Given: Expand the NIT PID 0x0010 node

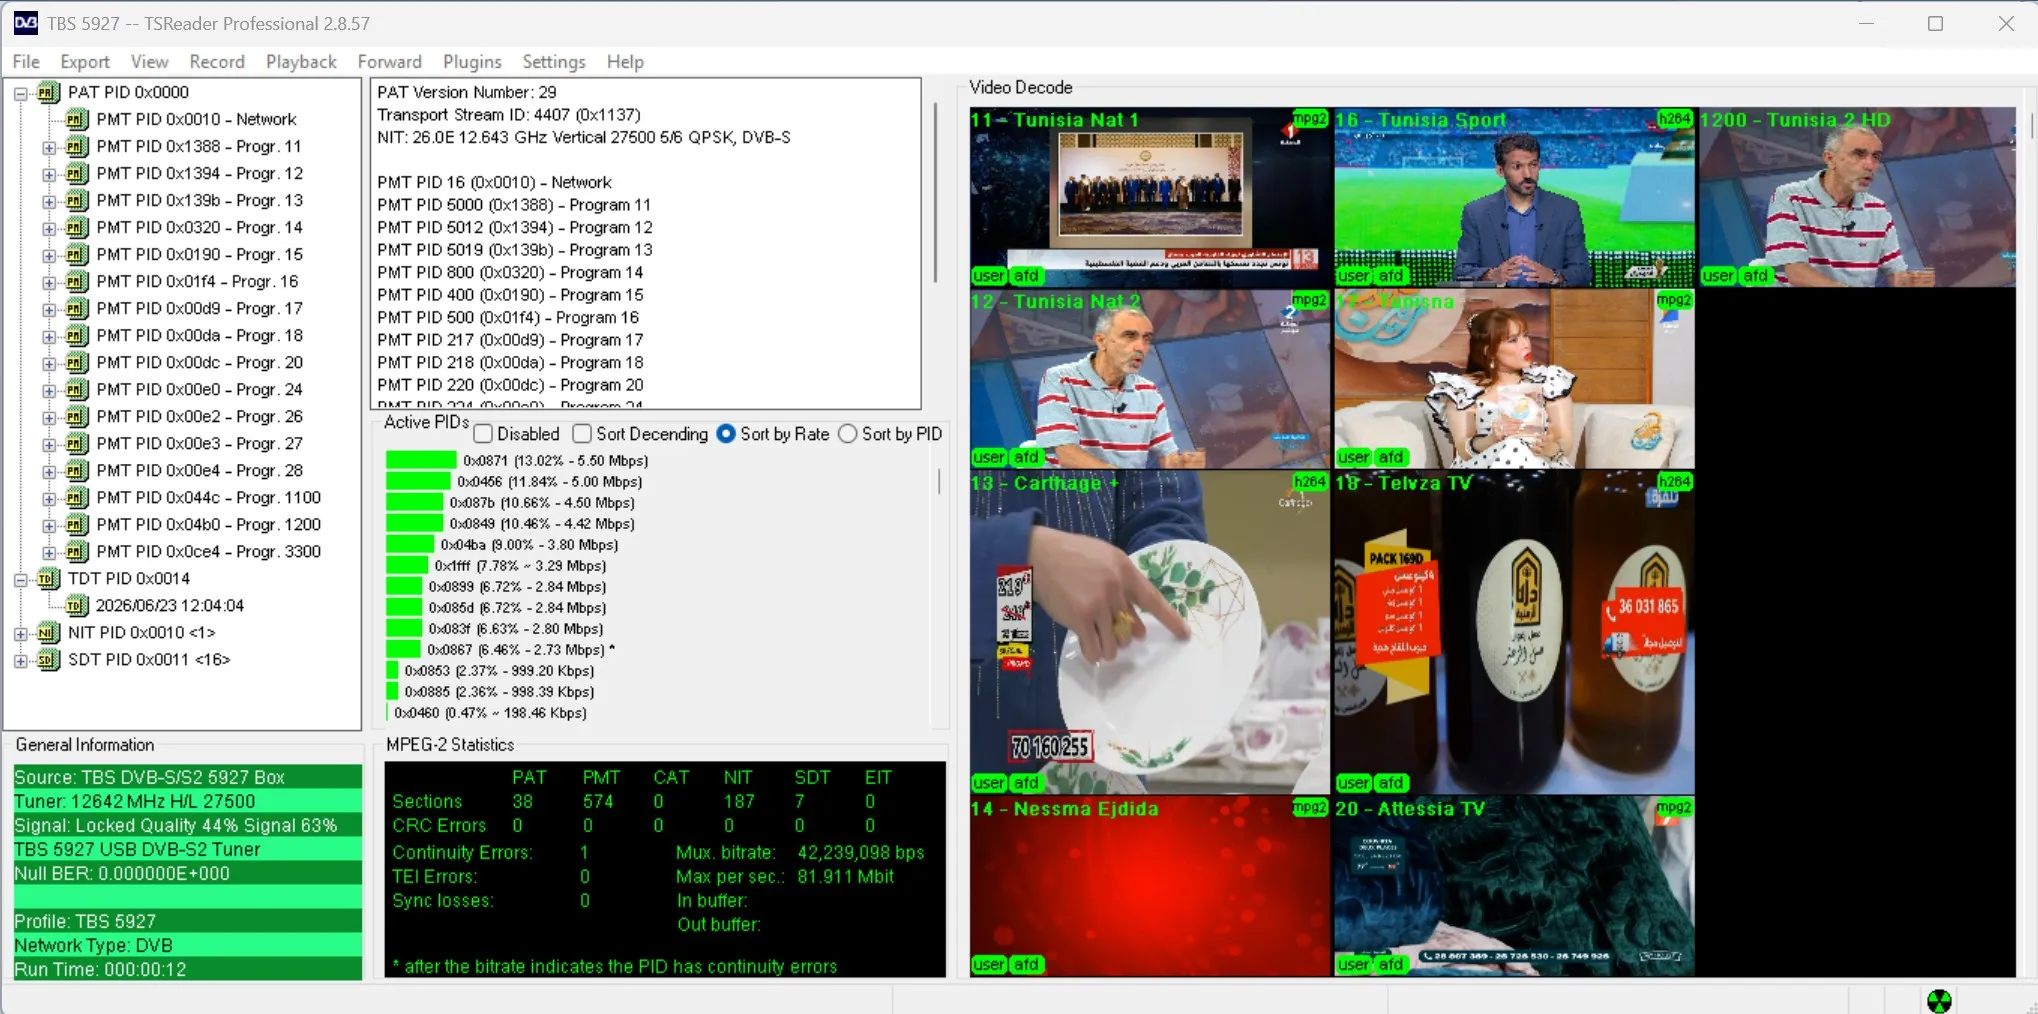Looking at the screenshot, I should [21, 633].
